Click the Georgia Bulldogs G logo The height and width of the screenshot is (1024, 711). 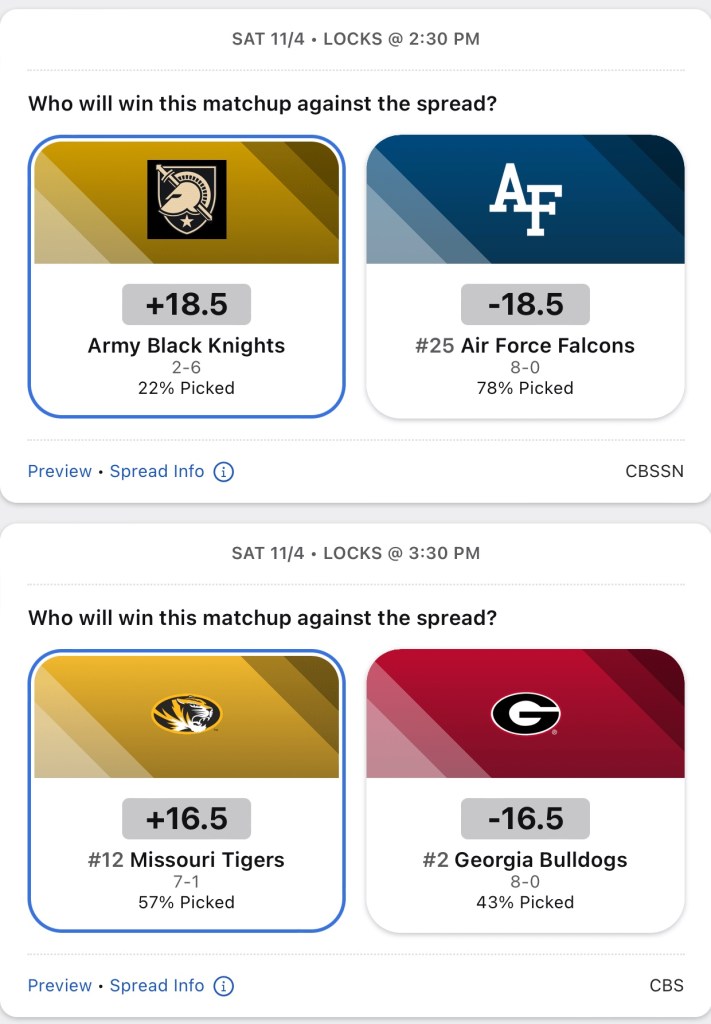click(525, 714)
